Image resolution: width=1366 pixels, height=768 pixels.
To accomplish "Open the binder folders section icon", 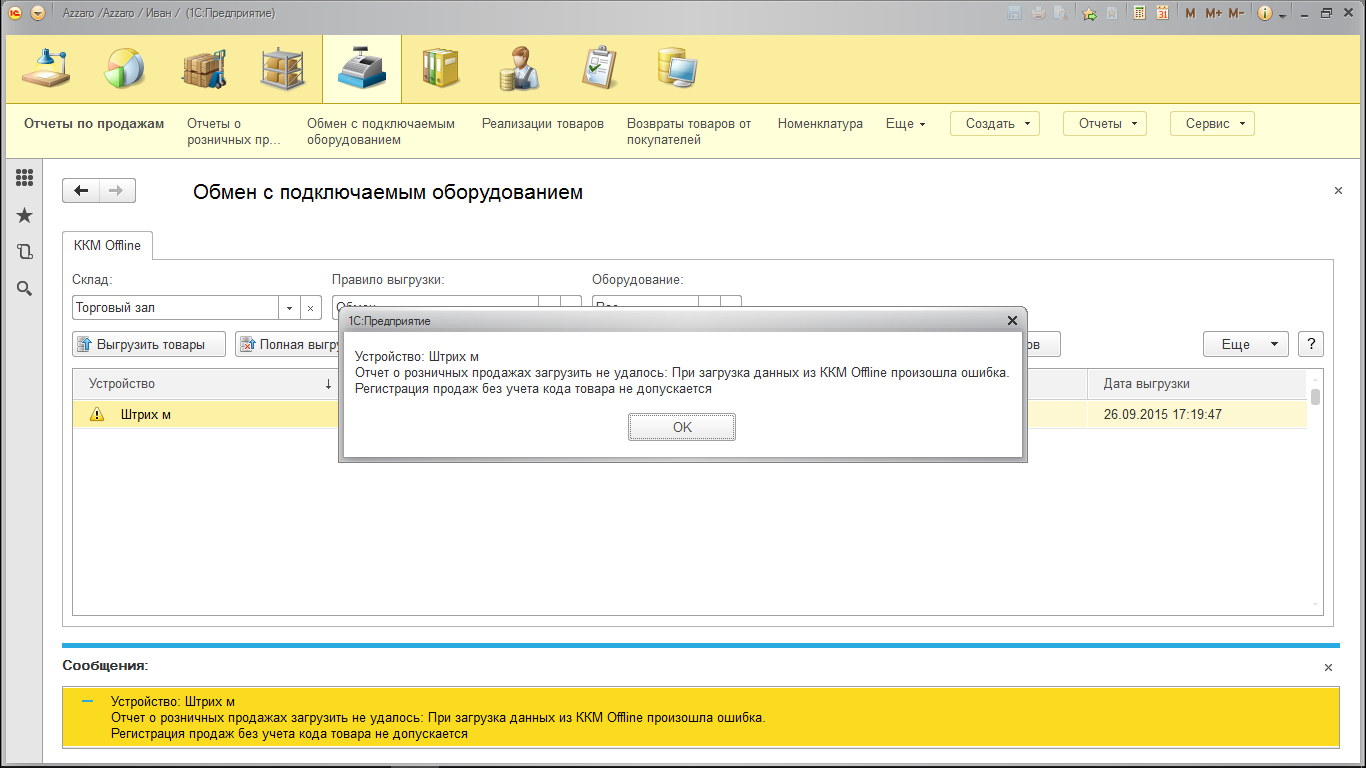I will [x=440, y=69].
